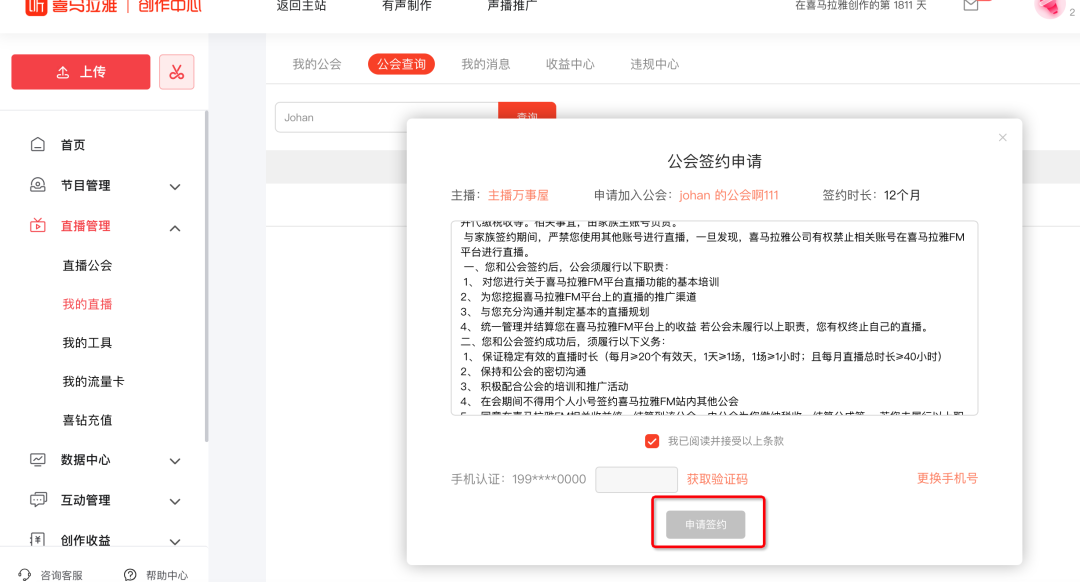Open 有声制作 in top navigation
Screen dimensions: 1080x582
(x=406, y=6)
